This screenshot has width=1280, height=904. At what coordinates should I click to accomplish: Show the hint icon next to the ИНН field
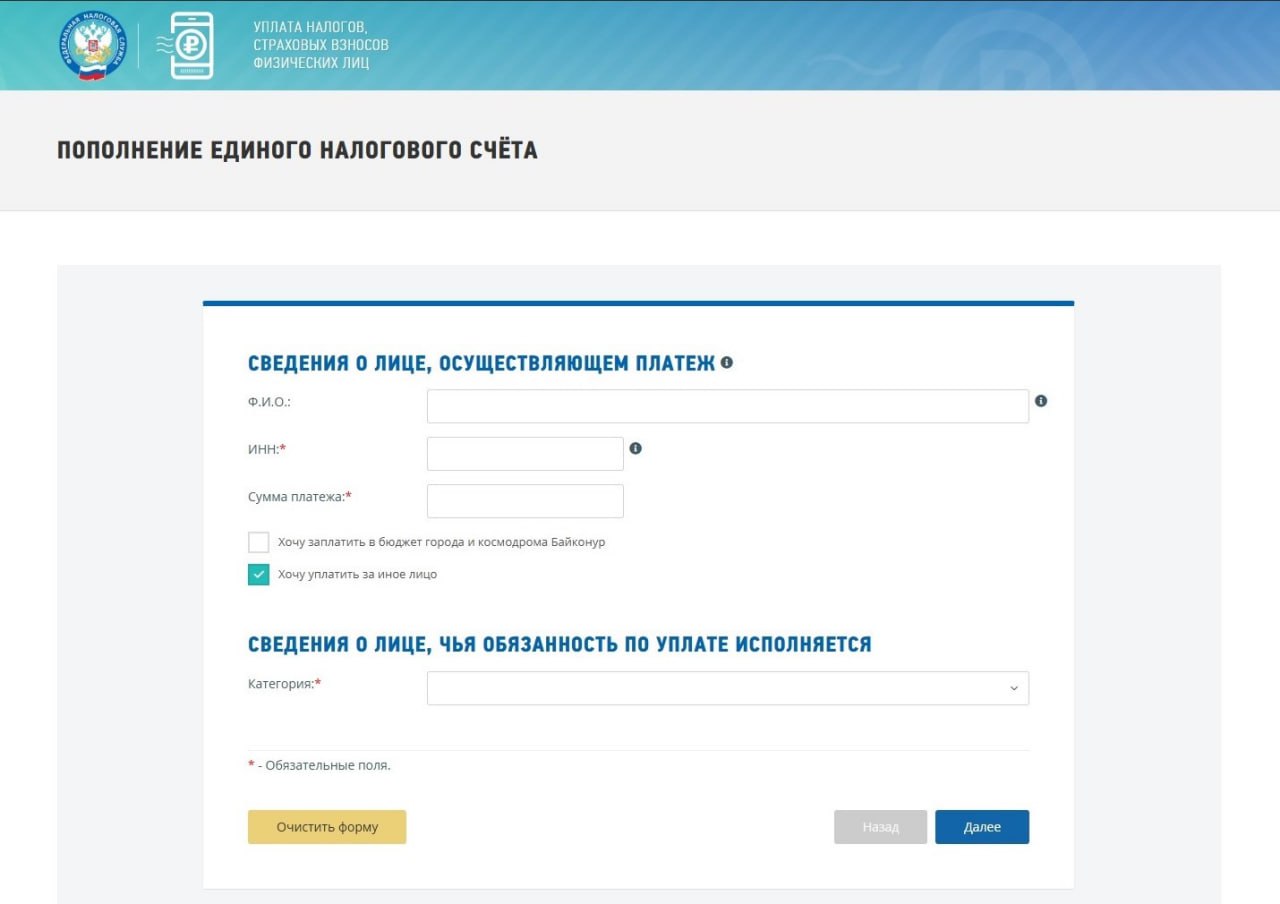pyautogui.click(x=635, y=449)
